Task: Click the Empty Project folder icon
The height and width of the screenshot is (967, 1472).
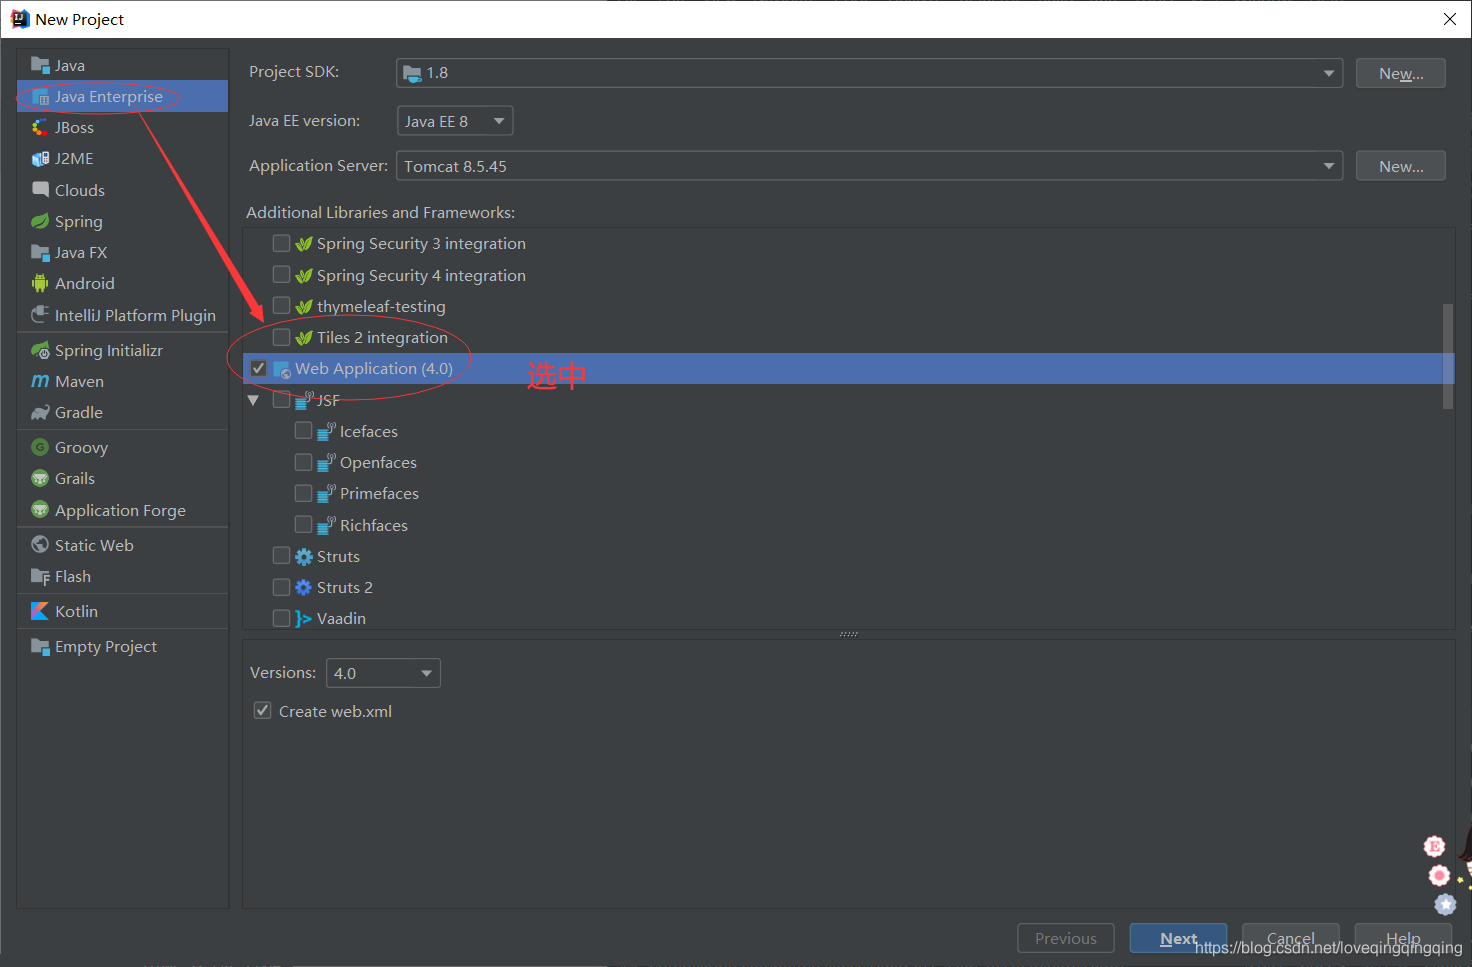Action: pos(40,646)
